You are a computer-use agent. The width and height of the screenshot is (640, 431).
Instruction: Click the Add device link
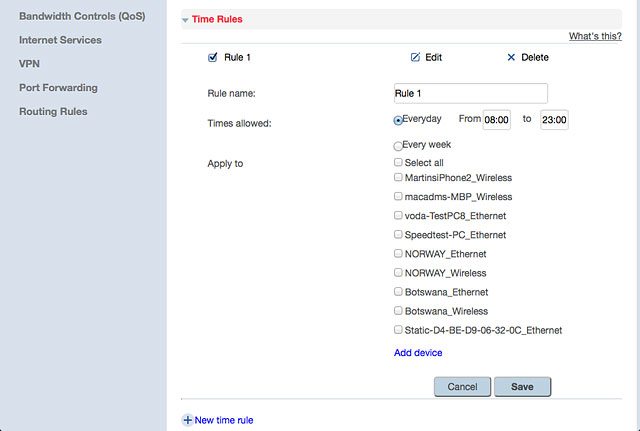418,353
